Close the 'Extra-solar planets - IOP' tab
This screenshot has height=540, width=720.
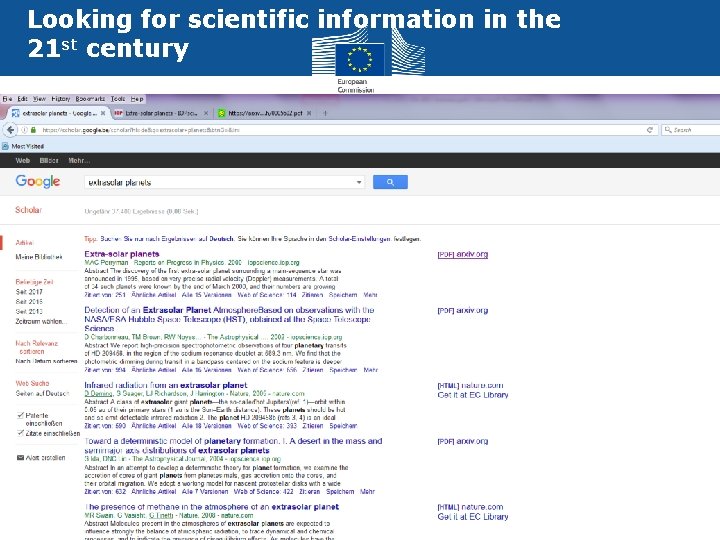coord(206,113)
